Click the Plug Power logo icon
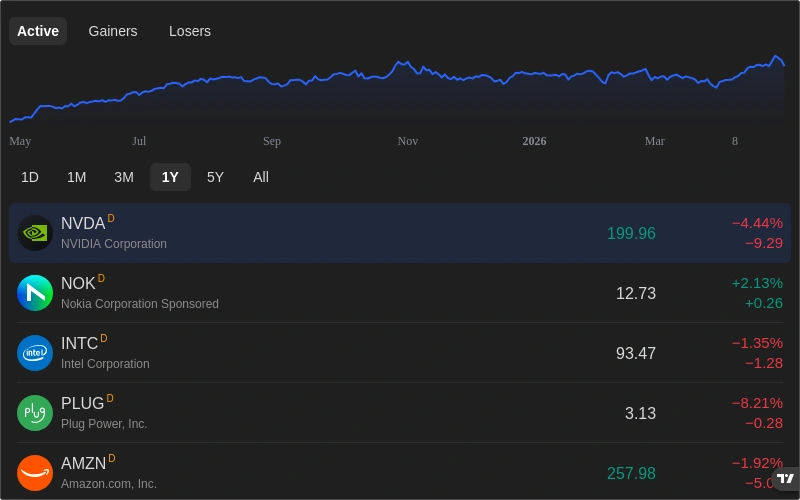The image size is (800, 500). pos(35,413)
